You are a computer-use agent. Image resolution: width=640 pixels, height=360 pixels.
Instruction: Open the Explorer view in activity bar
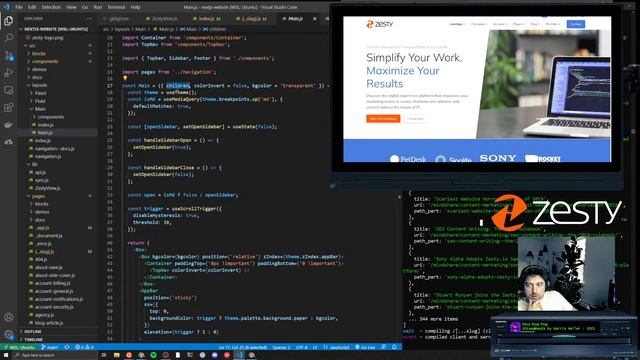[8, 21]
